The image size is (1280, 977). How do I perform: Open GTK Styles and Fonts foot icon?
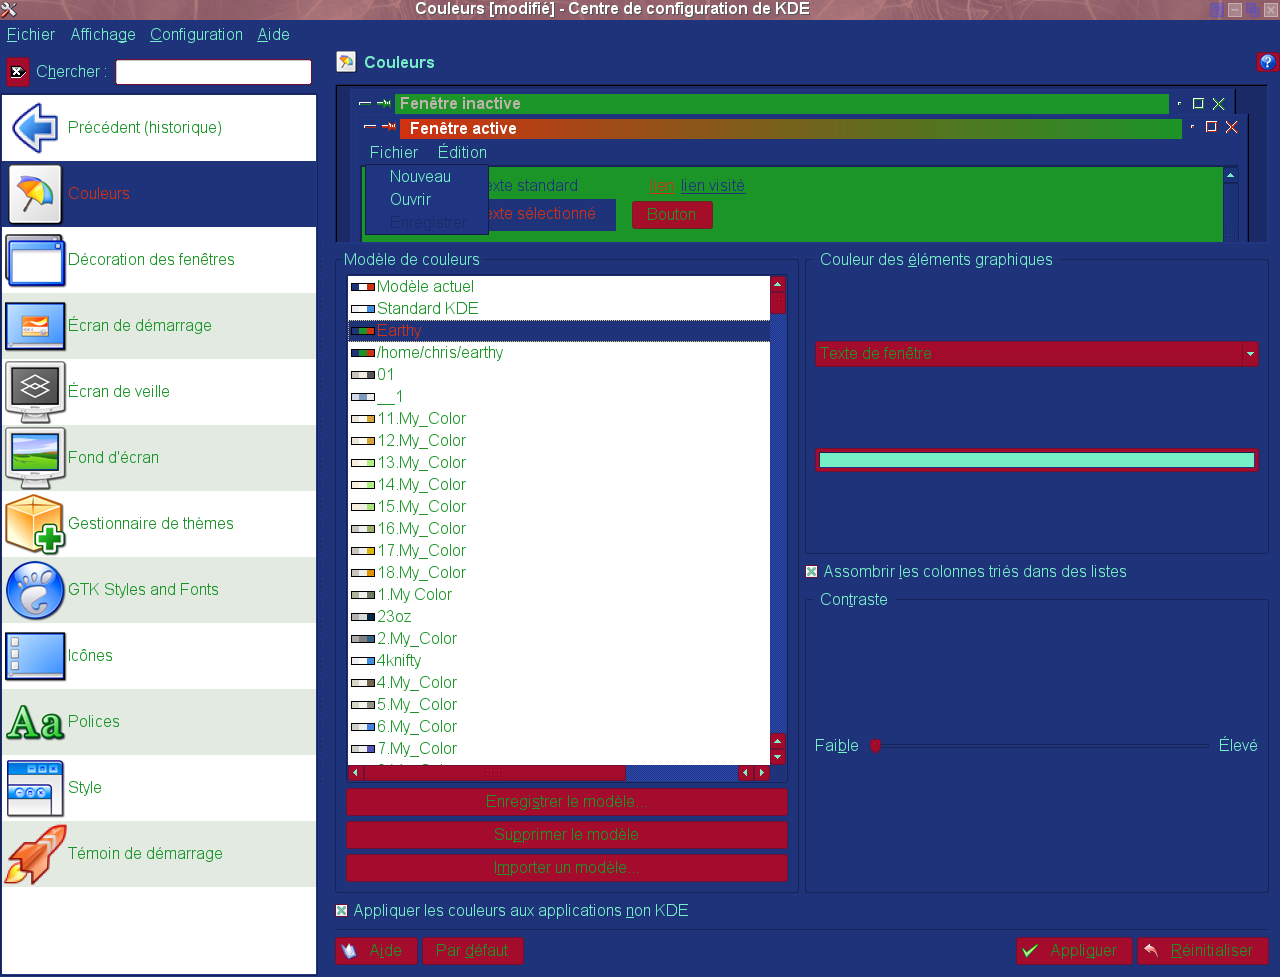pos(35,590)
